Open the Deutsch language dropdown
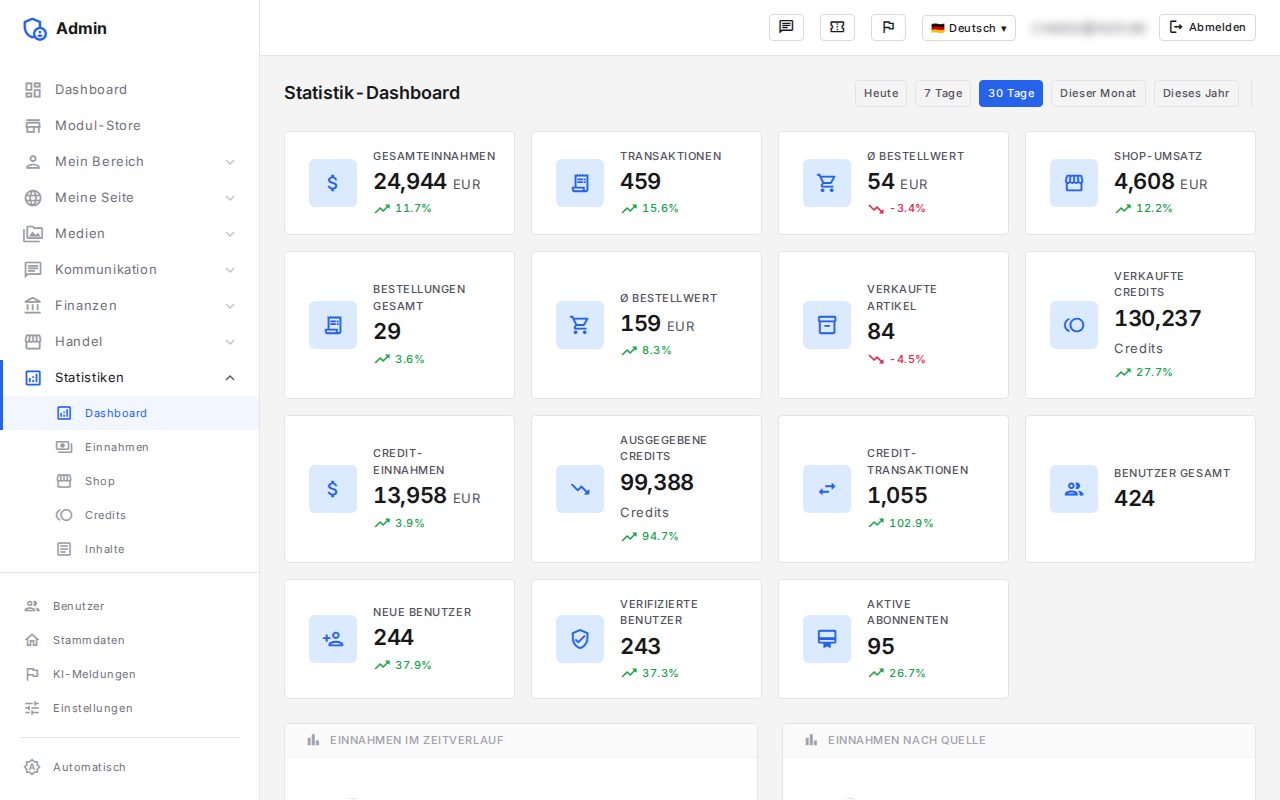The width and height of the screenshot is (1280, 800). tap(969, 28)
